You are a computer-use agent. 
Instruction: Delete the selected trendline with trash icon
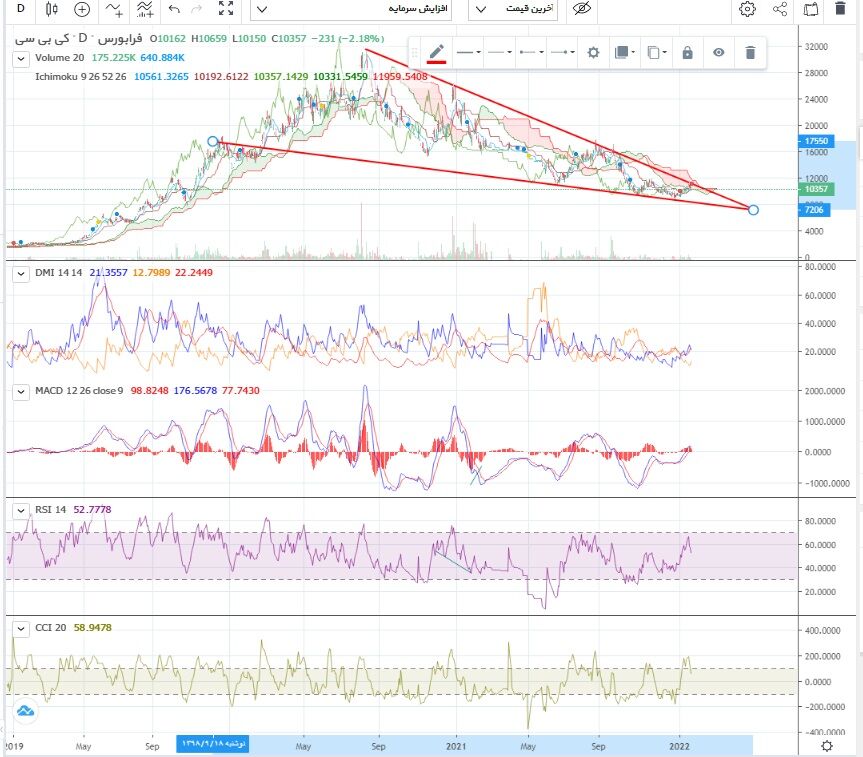750,52
